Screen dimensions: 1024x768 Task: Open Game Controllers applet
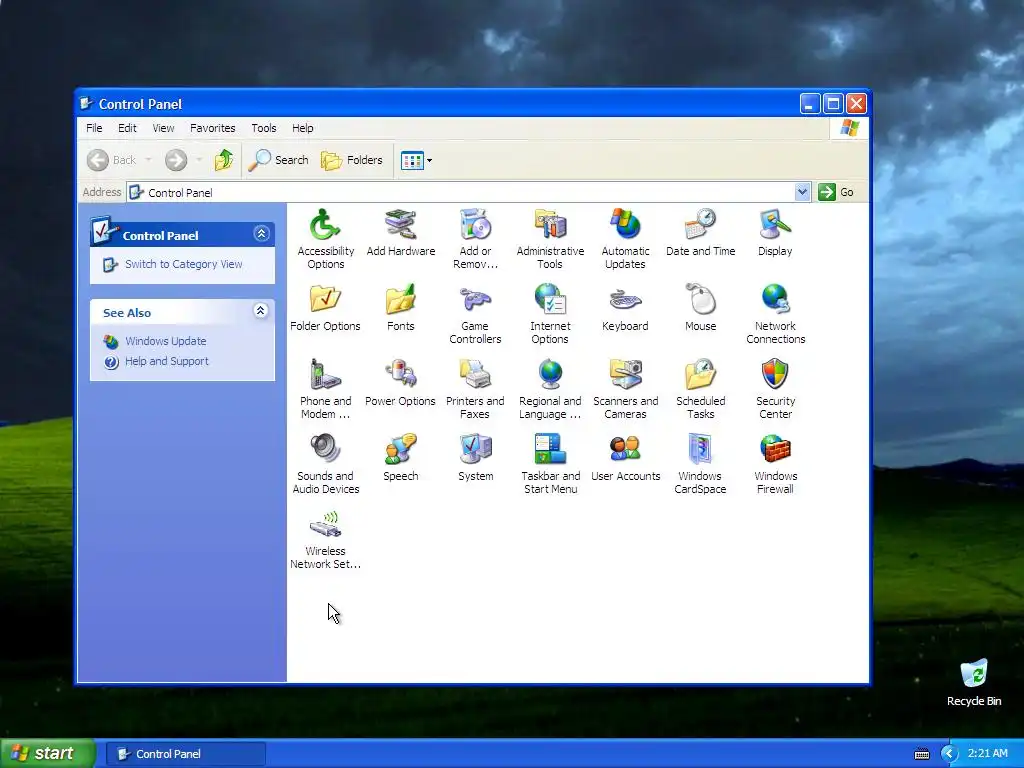475,314
